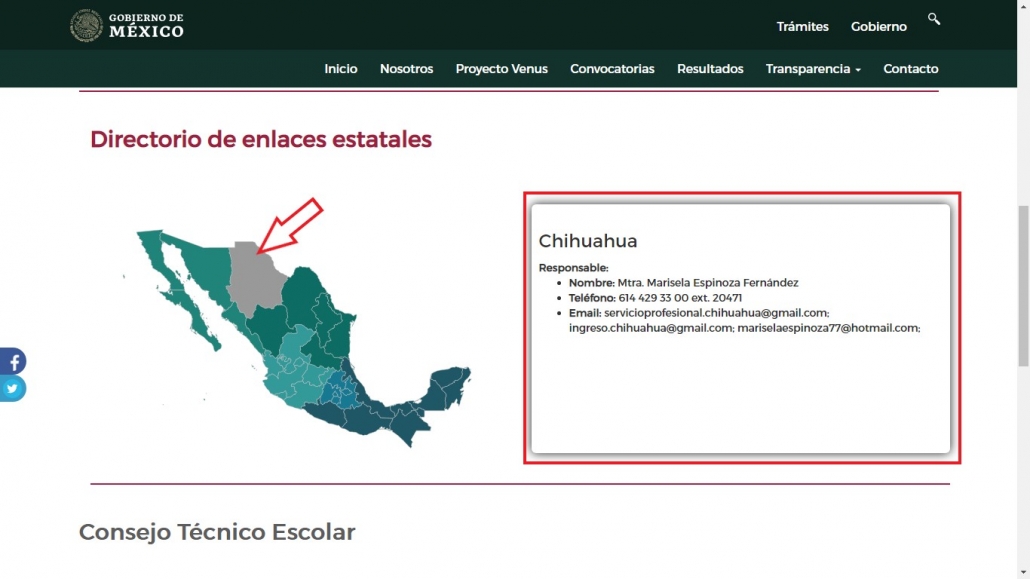
Task: Click the red arrow pointing at Chihuahua
Action: (x=291, y=224)
